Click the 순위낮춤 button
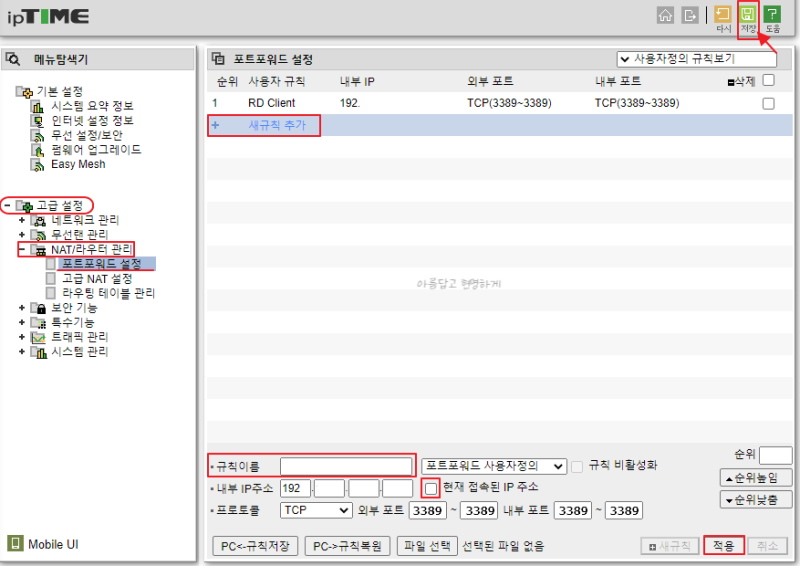The image size is (800, 566). [756, 500]
